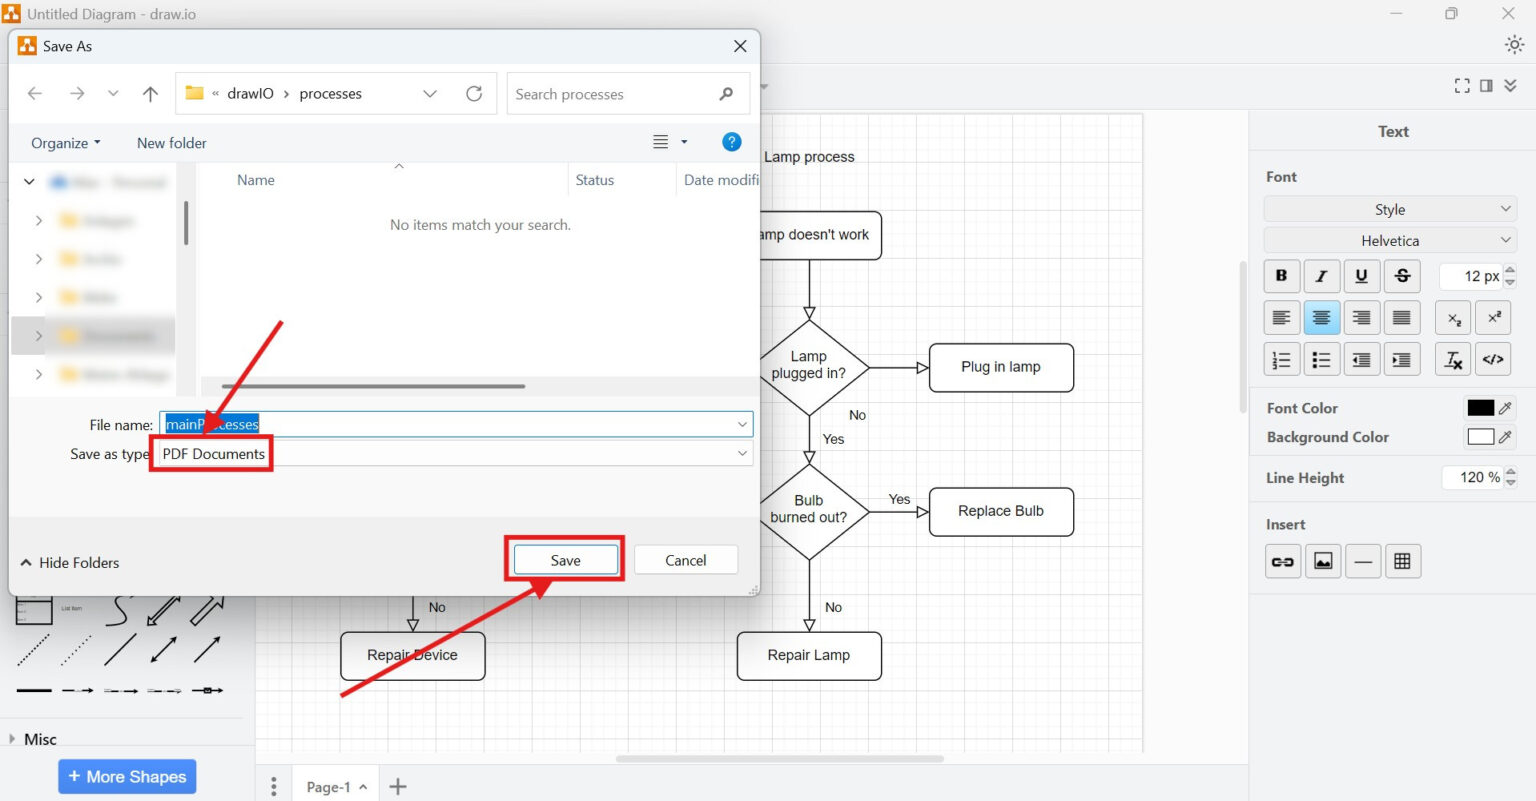Clear text formatting with the Tx icon
Screen dimensions: 1536x801
[x=1452, y=359]
